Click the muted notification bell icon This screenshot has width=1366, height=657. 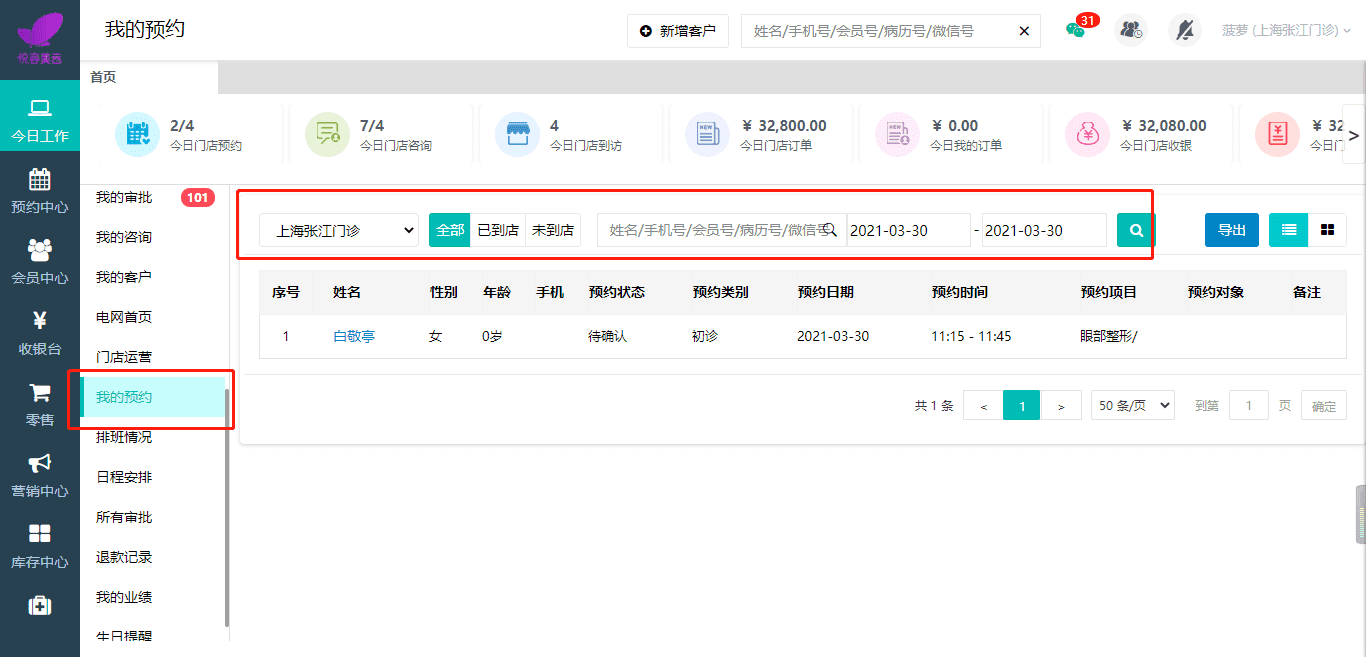click(x=1185, y=30)
